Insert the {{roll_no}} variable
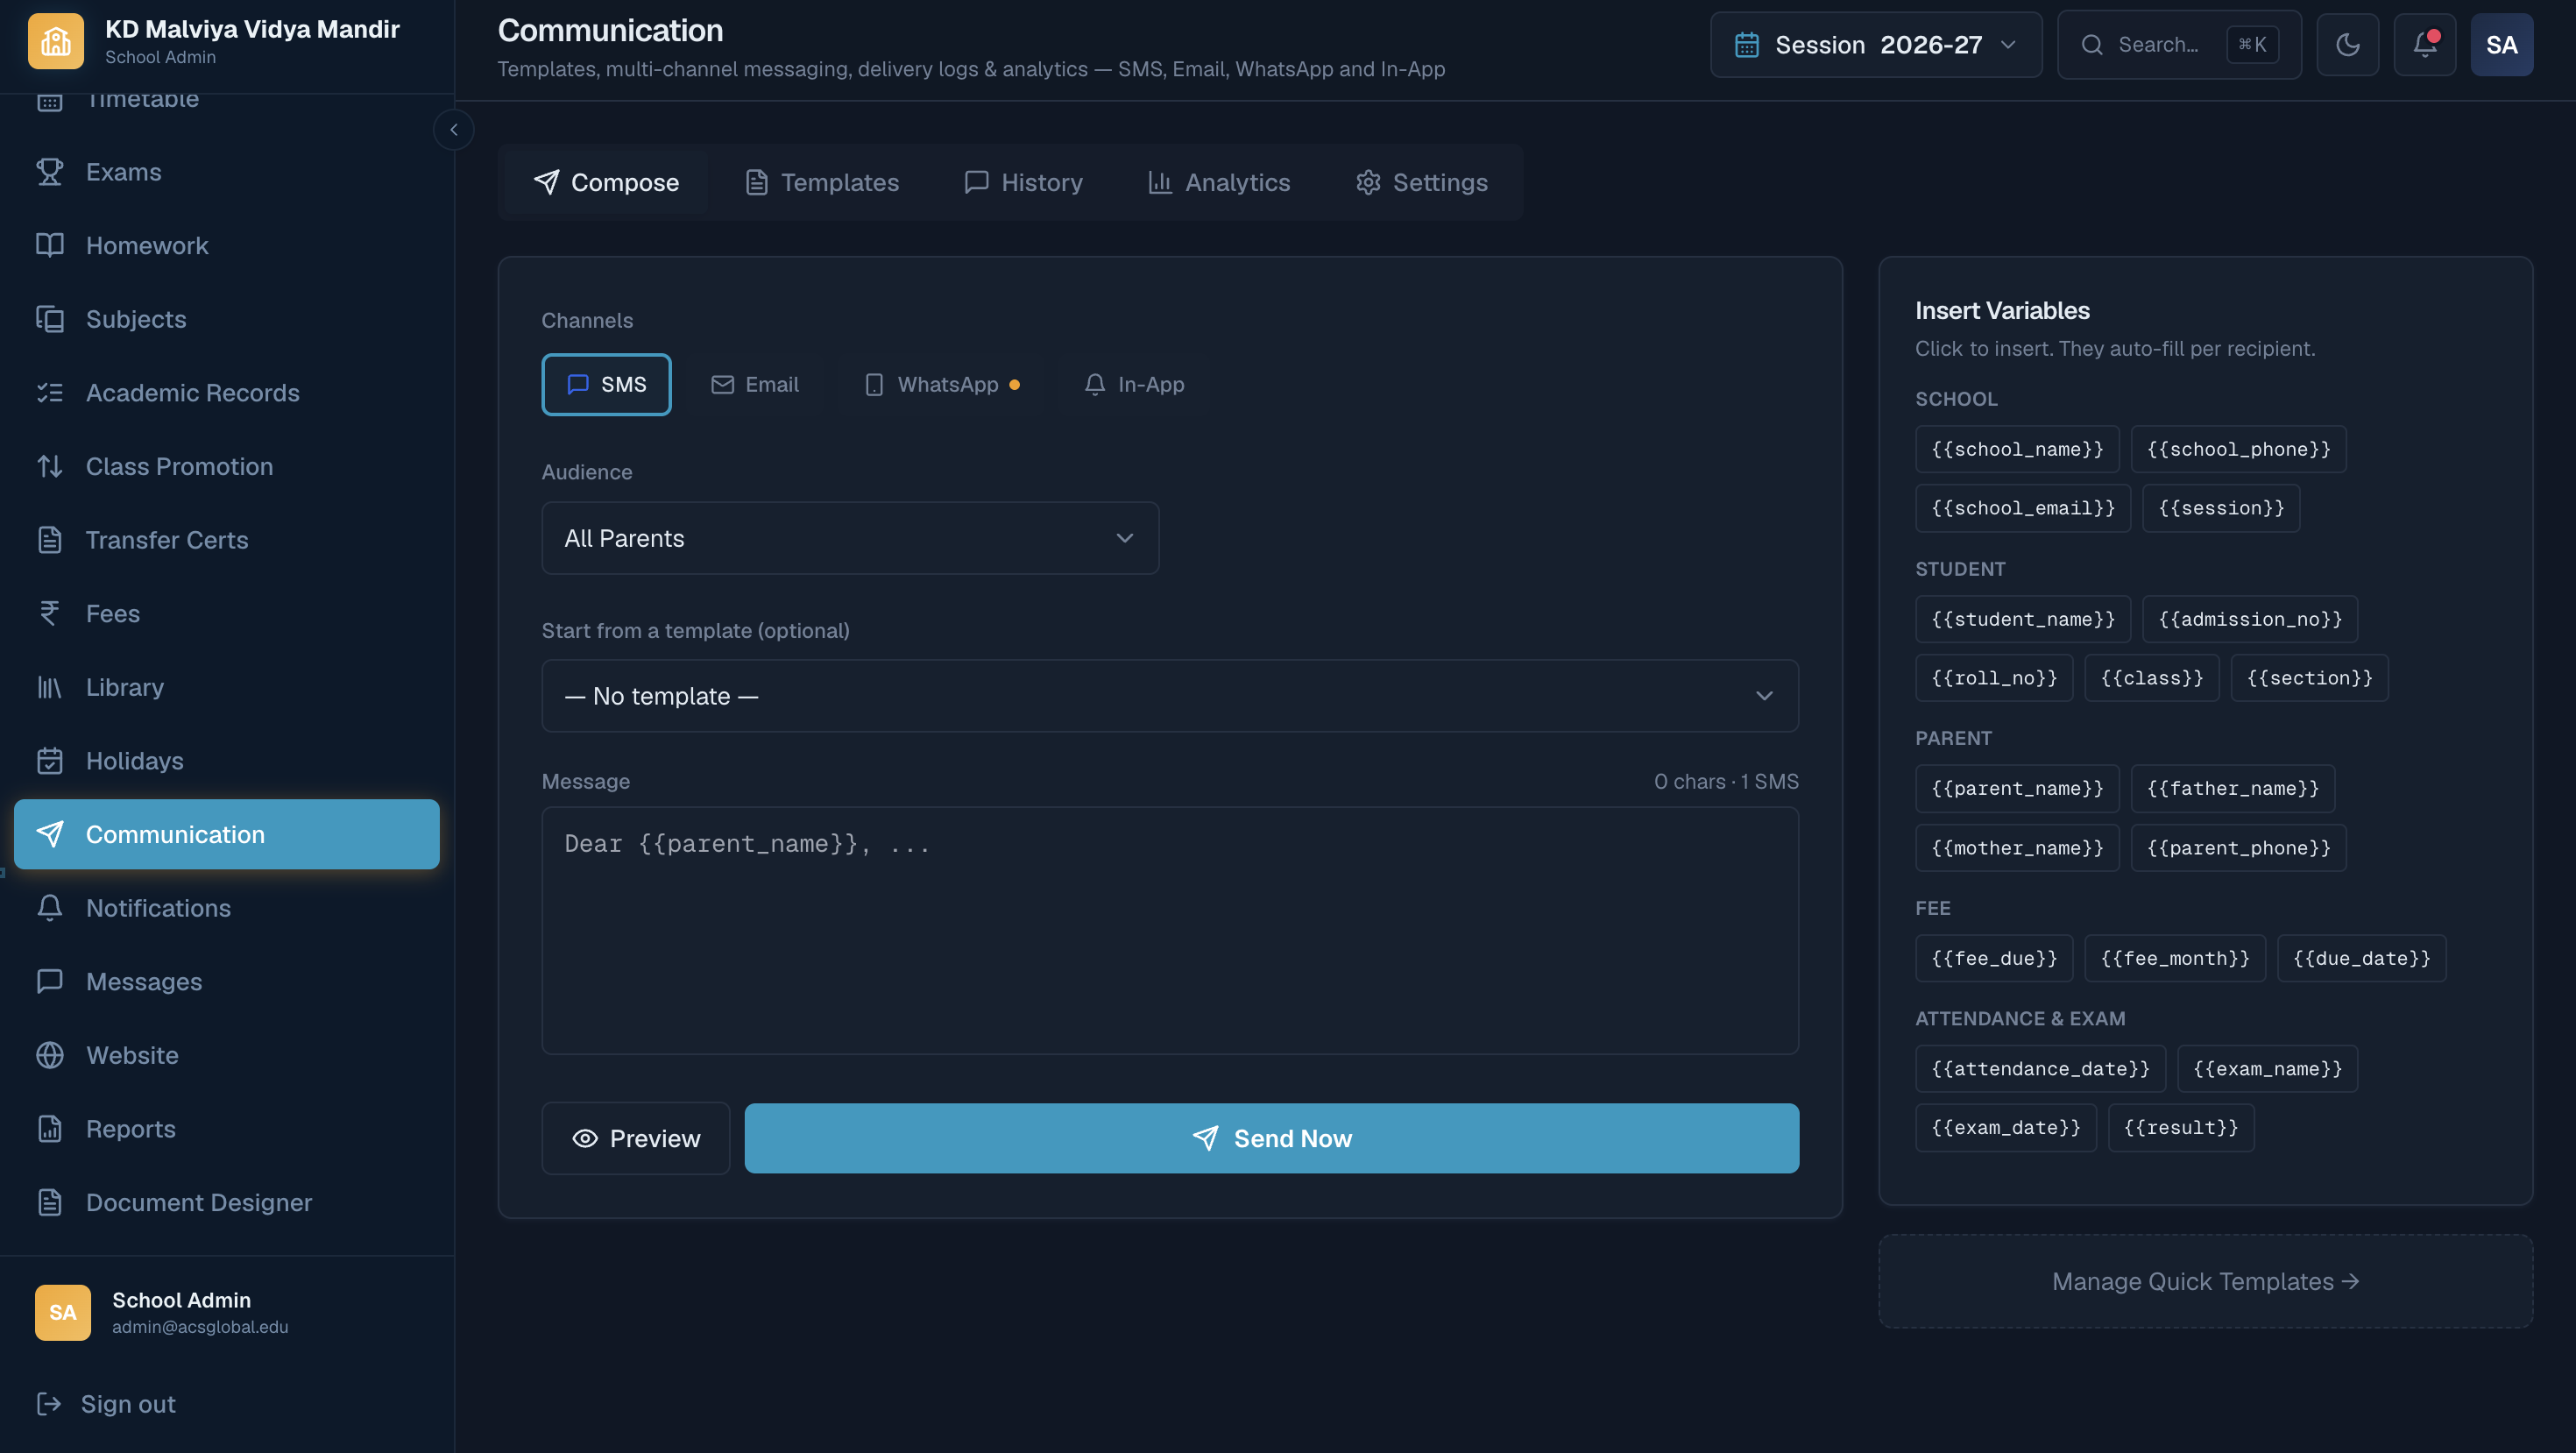Image resolution: width=2576 pixels, height=1453 pixels. tap(1994, 678)
